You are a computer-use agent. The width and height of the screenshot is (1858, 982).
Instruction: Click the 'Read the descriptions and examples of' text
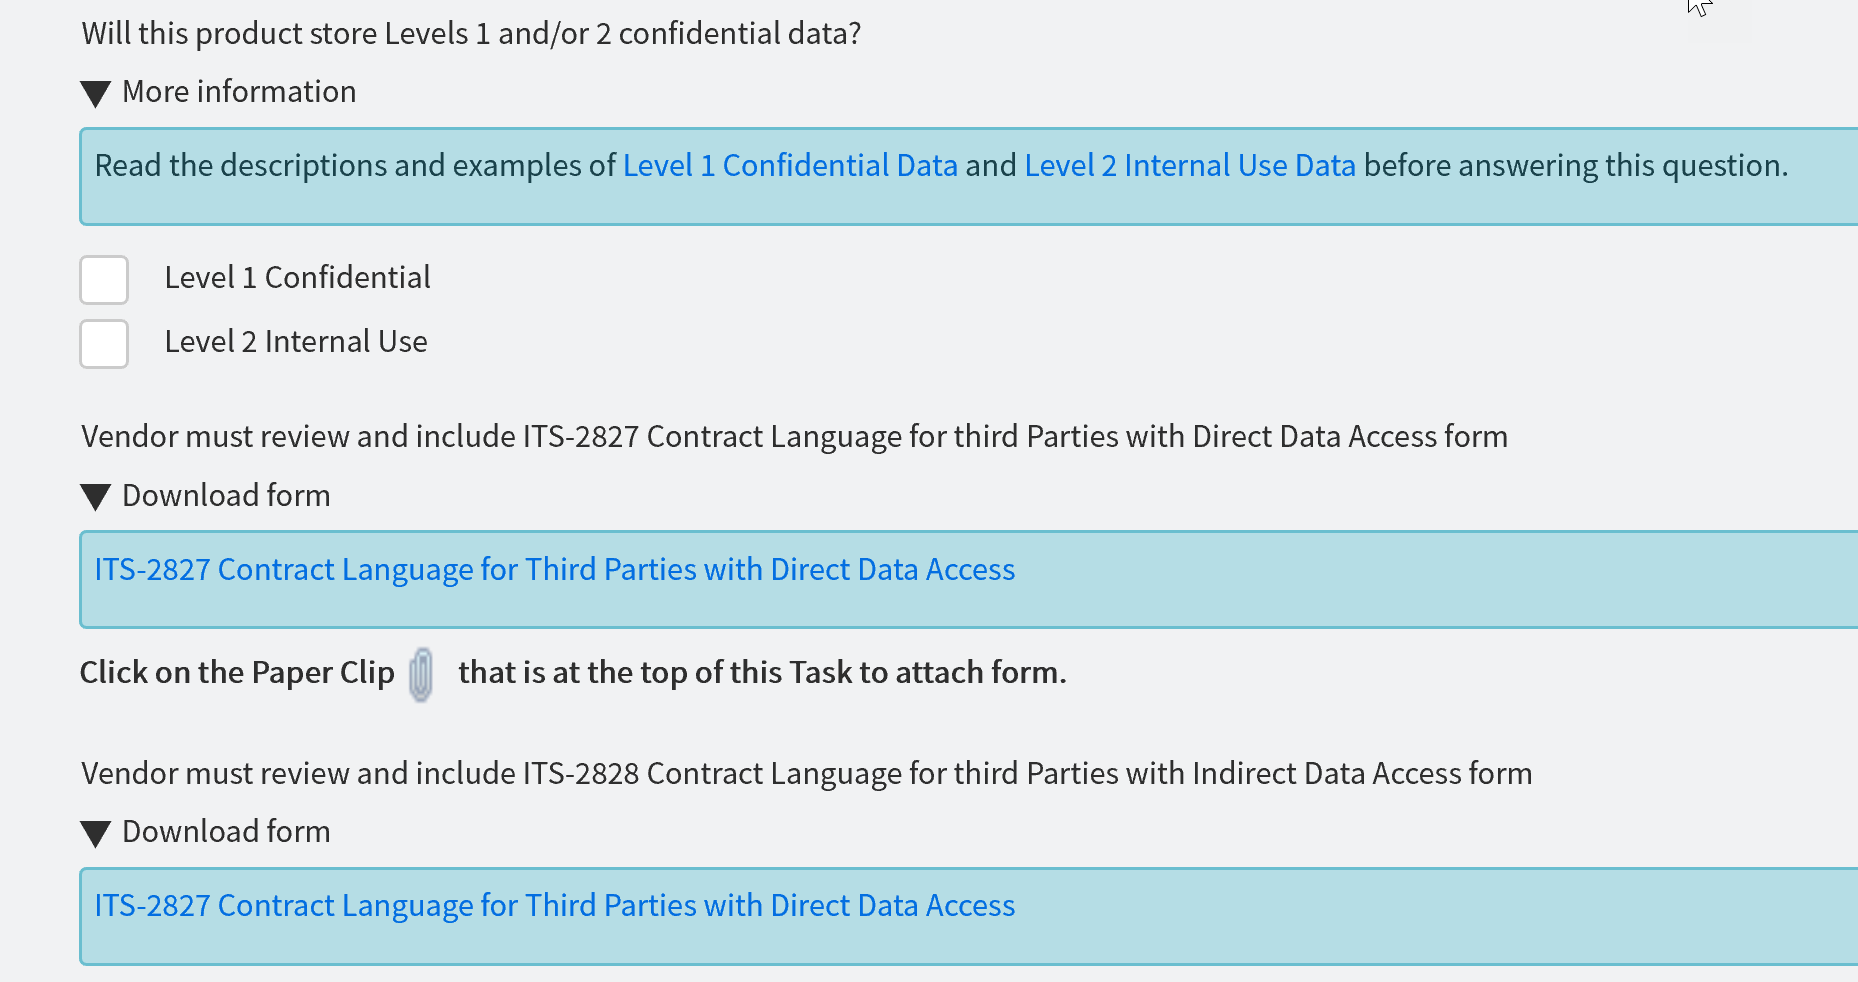coord(355,165)
